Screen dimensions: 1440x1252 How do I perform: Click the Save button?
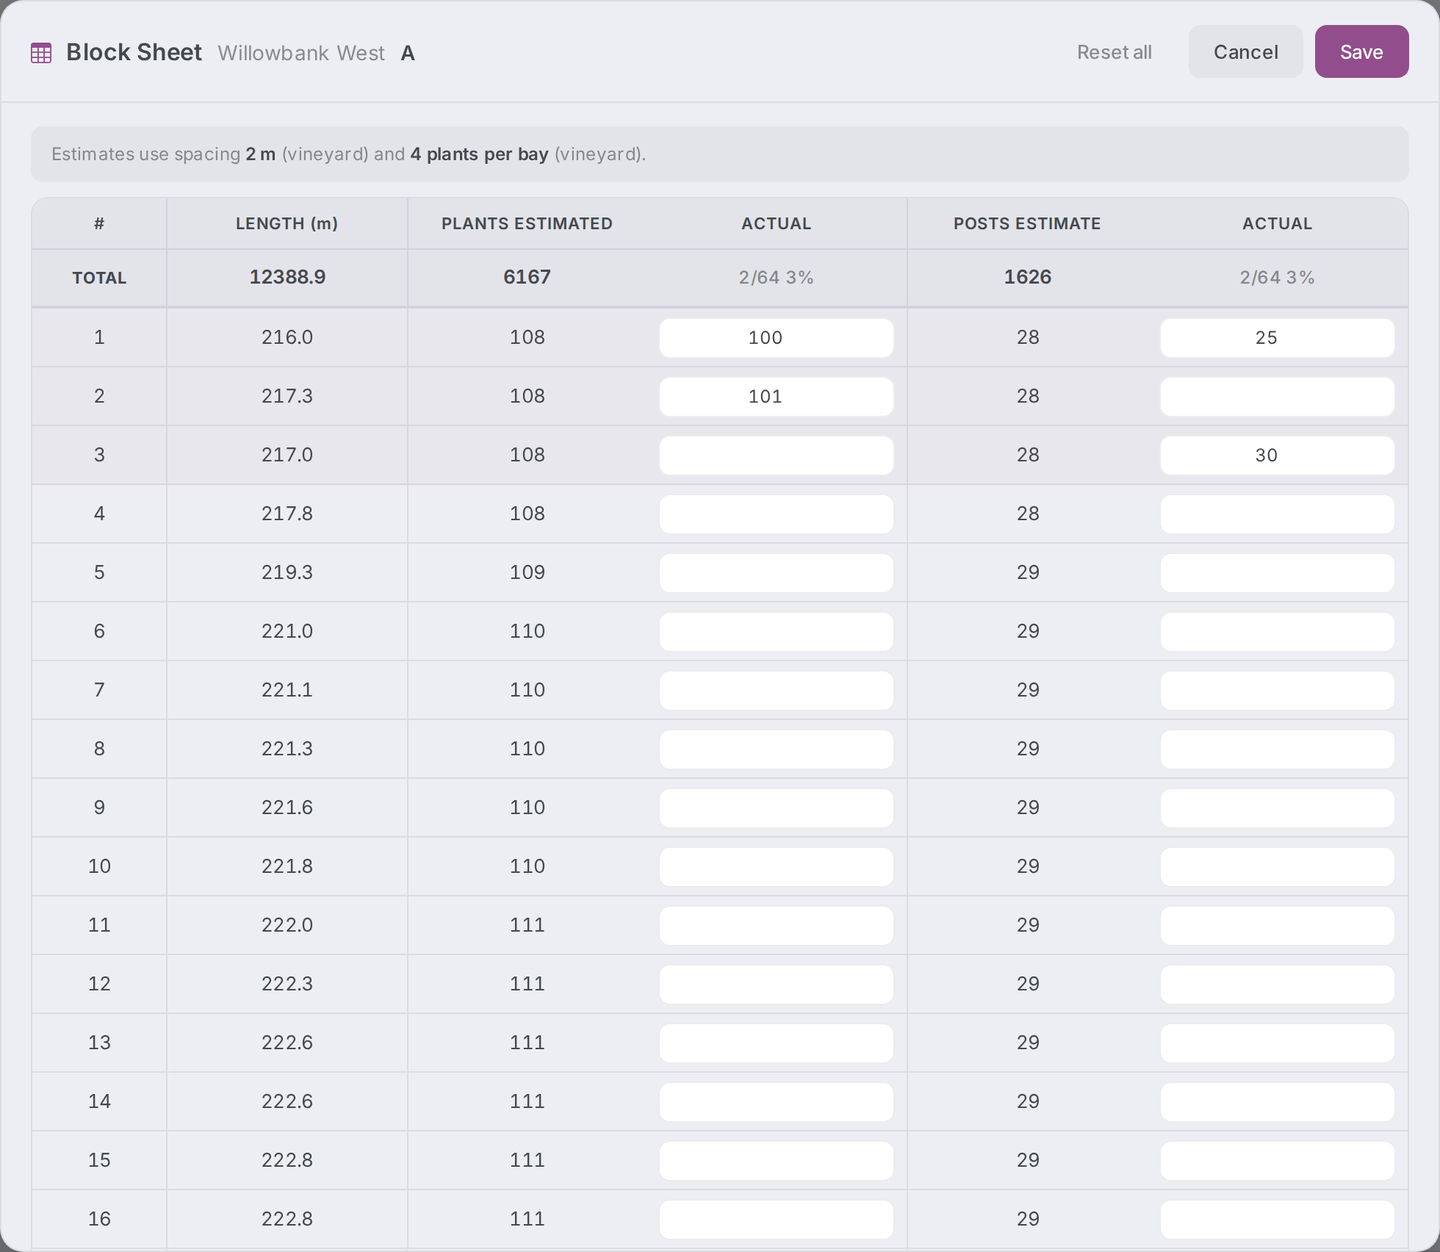1361,52
